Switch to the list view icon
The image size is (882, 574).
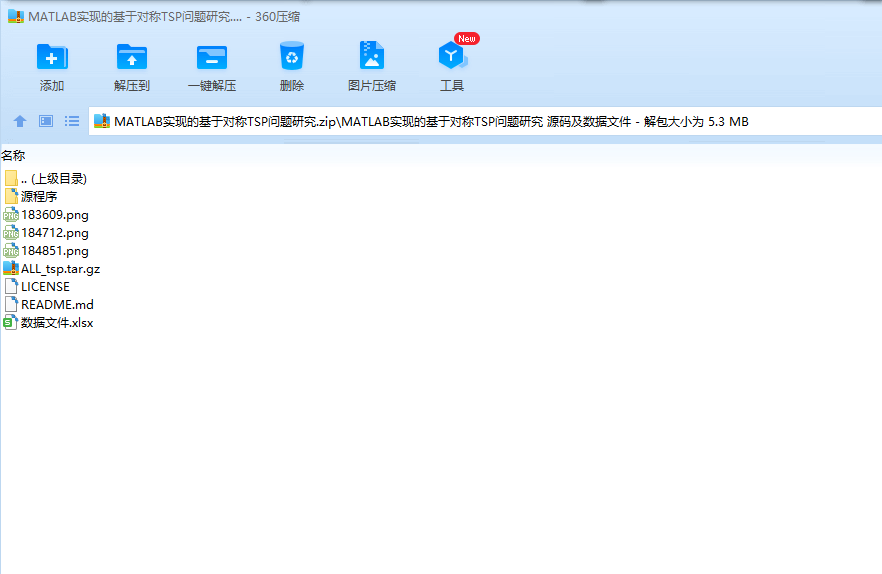coord(71,121)
